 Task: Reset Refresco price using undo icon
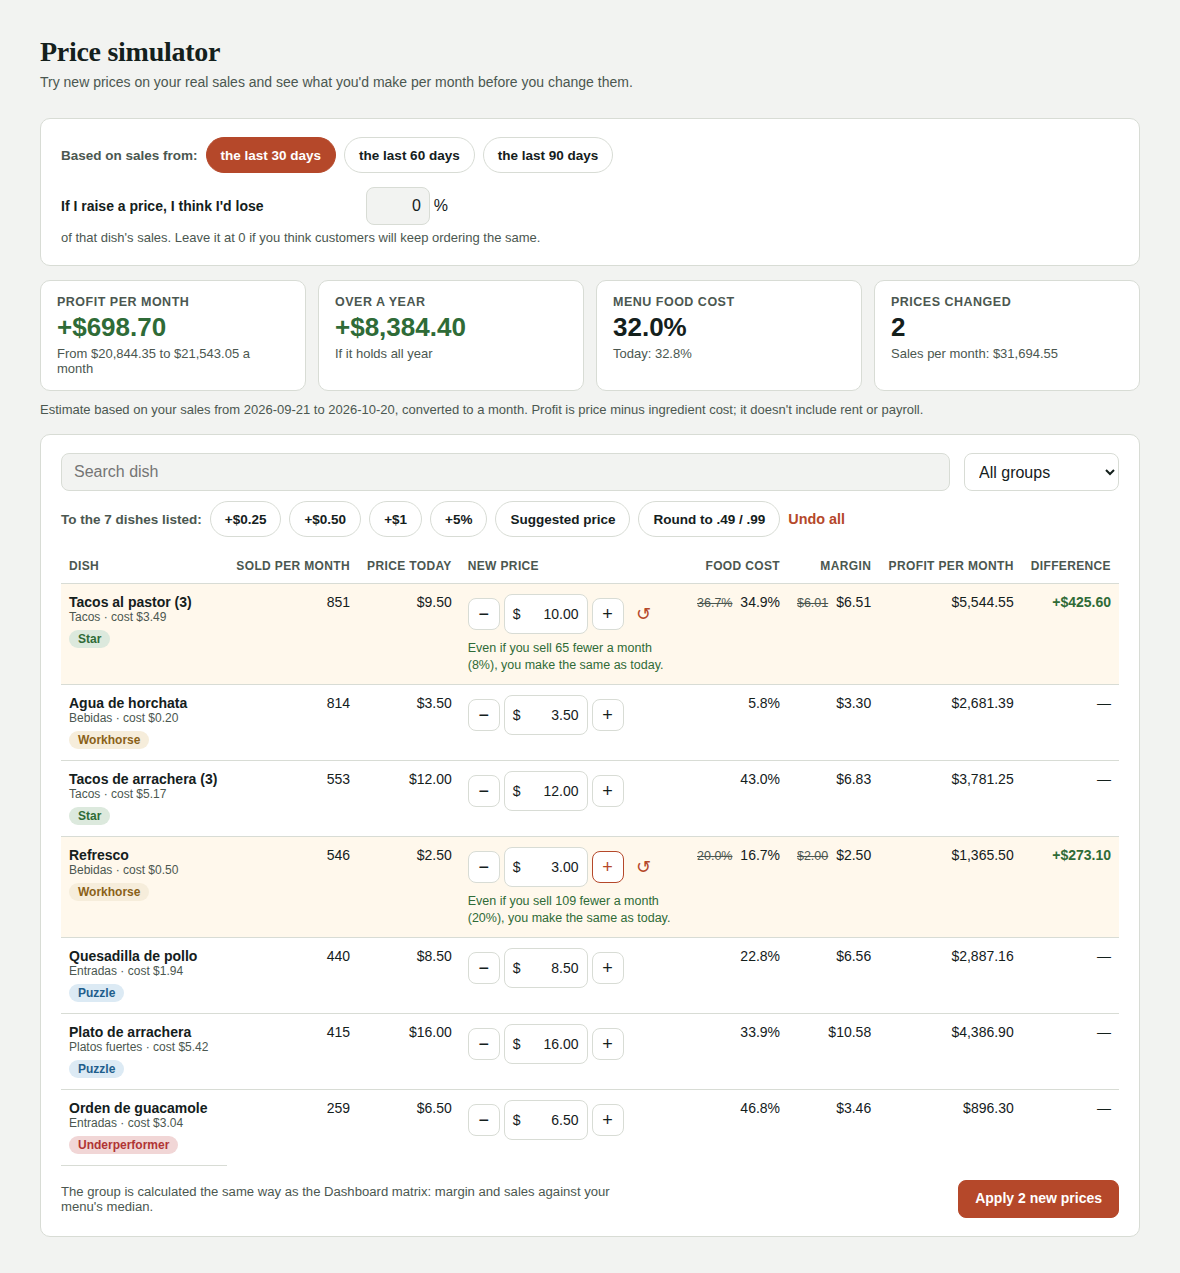pos(644,867)
